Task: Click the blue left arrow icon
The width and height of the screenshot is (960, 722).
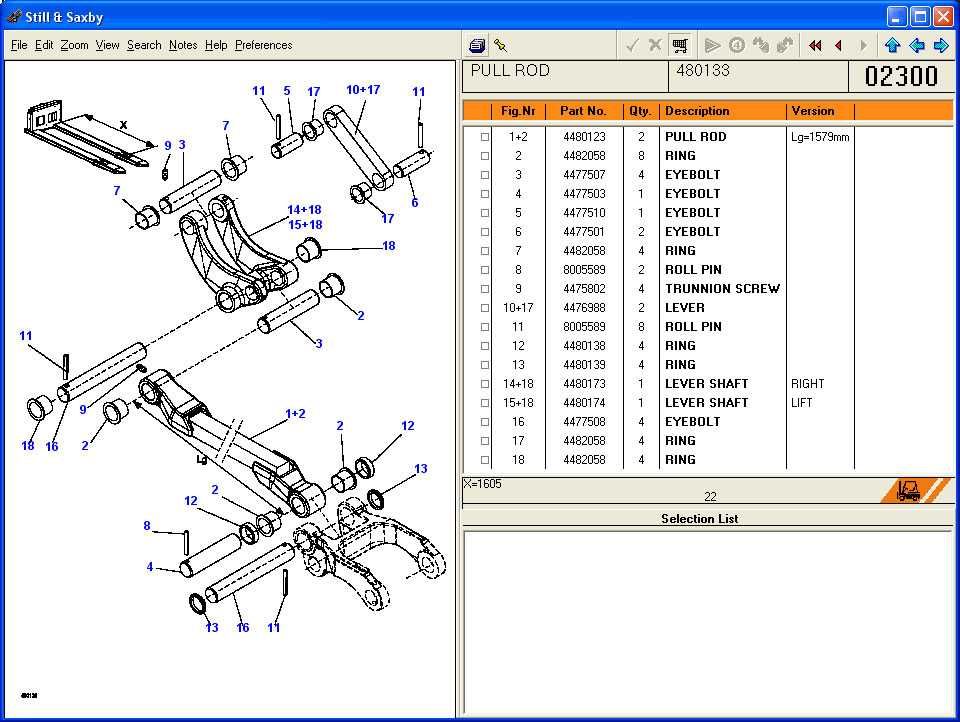Action: (x=917, y=45)
